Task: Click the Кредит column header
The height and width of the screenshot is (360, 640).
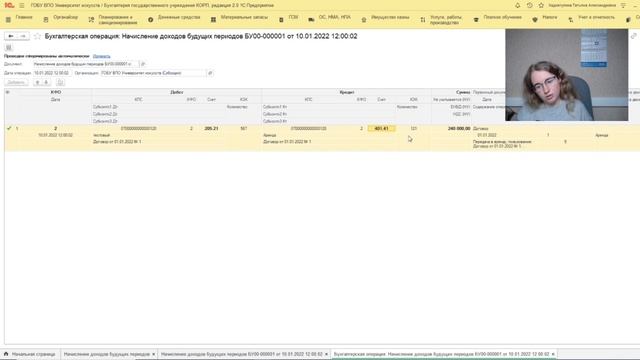Action: 347,92
